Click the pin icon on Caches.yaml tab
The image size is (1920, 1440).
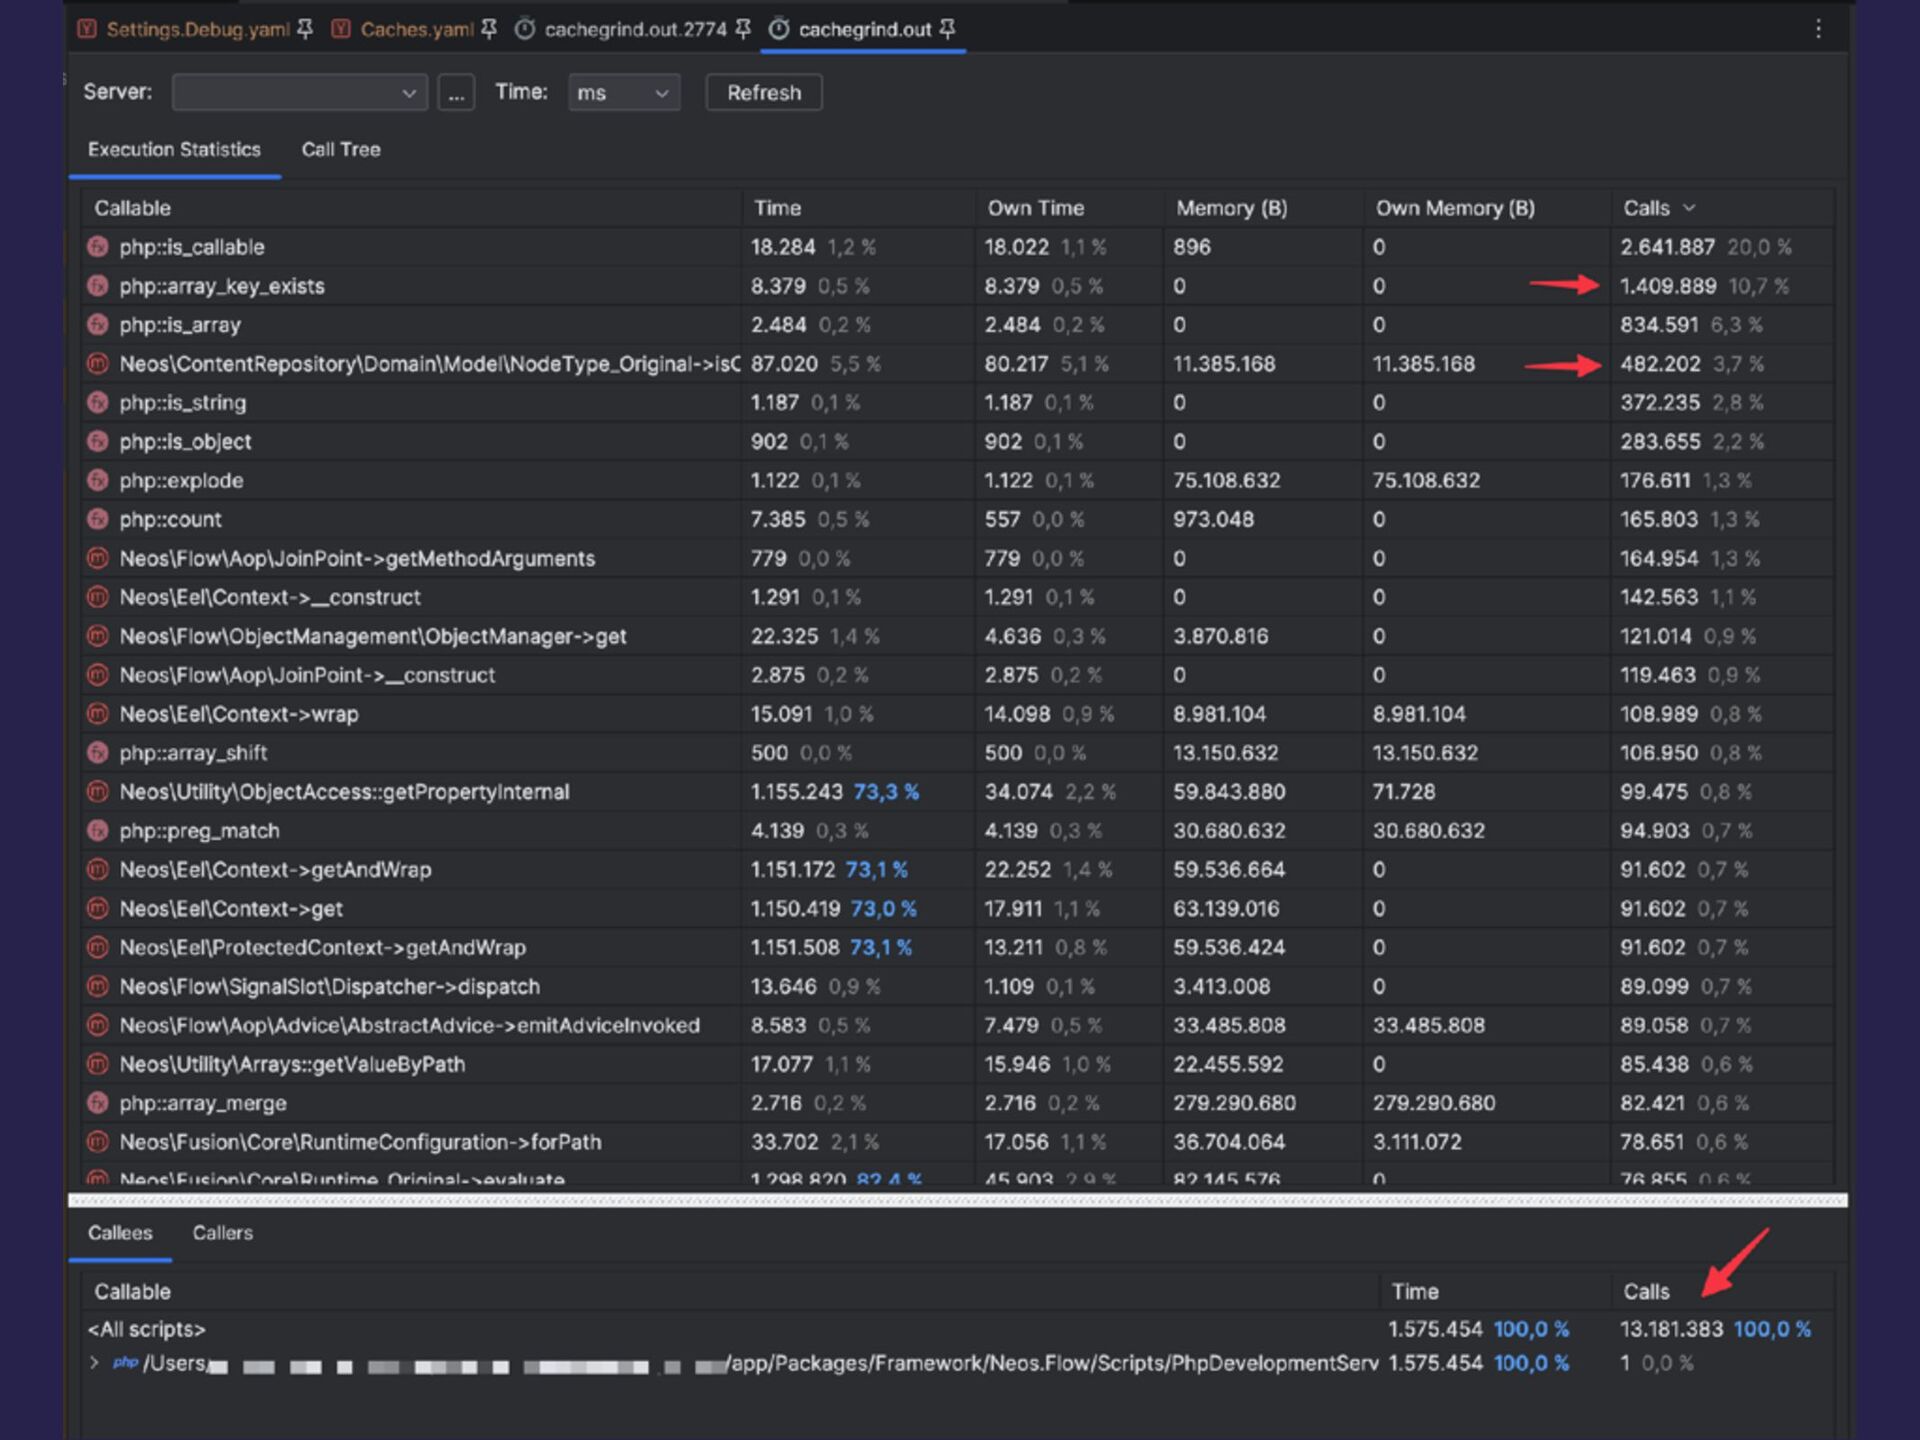pyautogui.click(x=489, y=30)
